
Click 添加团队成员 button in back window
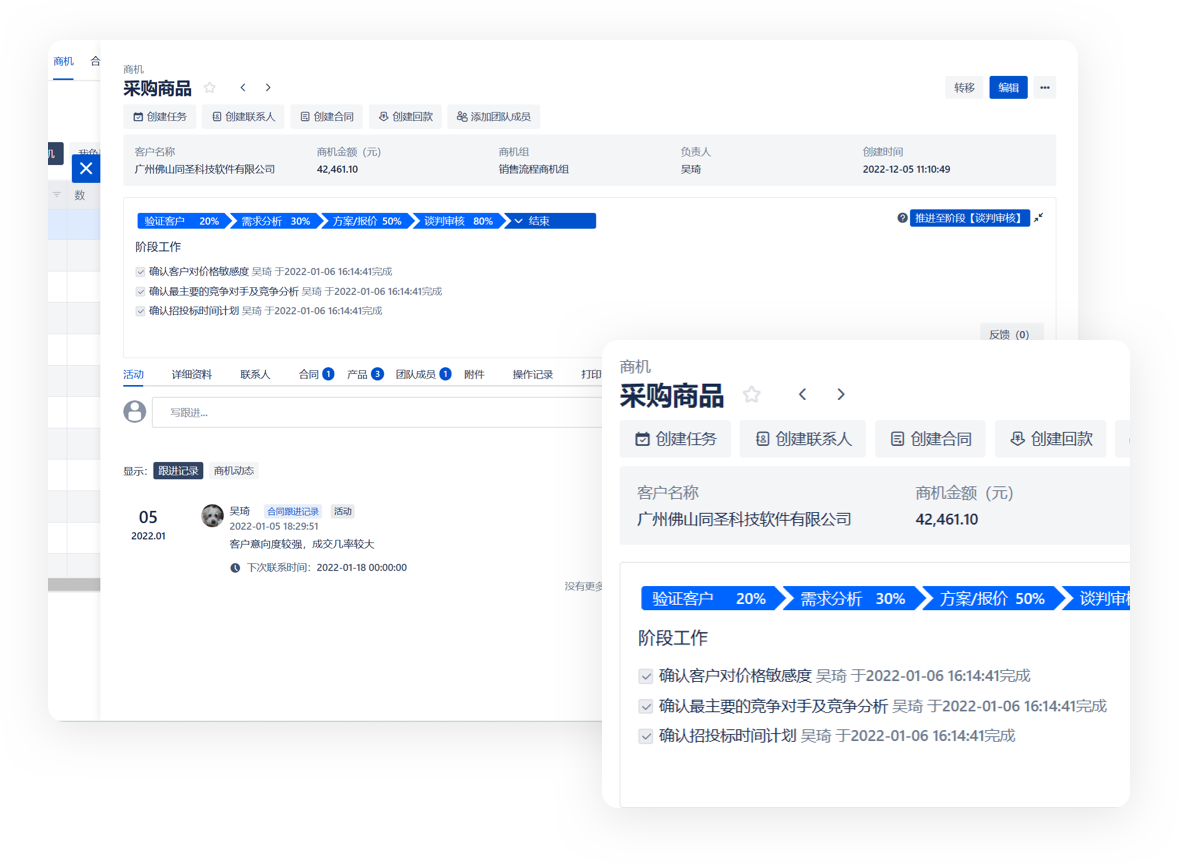click(x=494, y=116)
